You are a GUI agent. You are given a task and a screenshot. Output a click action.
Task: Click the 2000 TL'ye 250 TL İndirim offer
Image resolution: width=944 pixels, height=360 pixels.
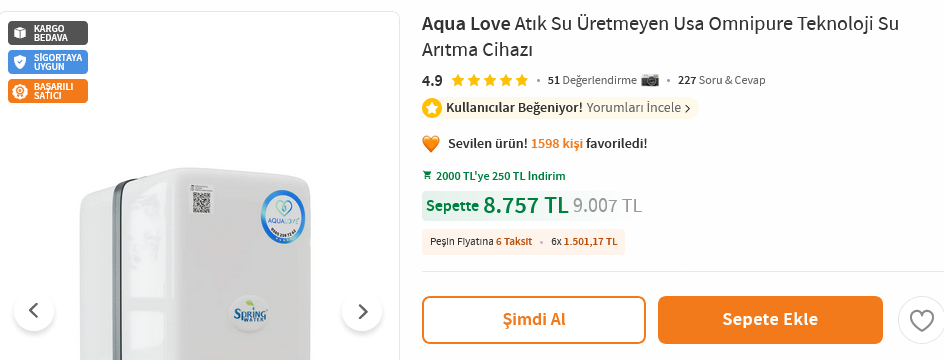point(500,176)
